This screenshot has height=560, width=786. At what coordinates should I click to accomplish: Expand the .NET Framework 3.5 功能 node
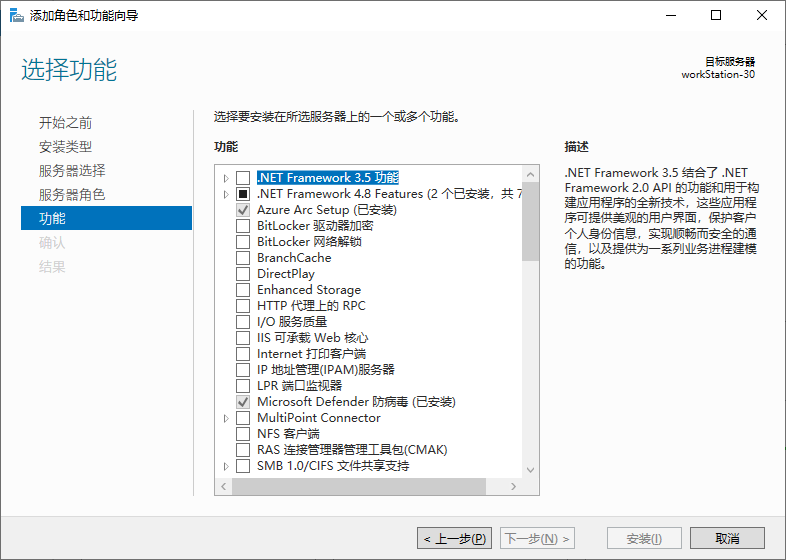click(x=226, y=178)
